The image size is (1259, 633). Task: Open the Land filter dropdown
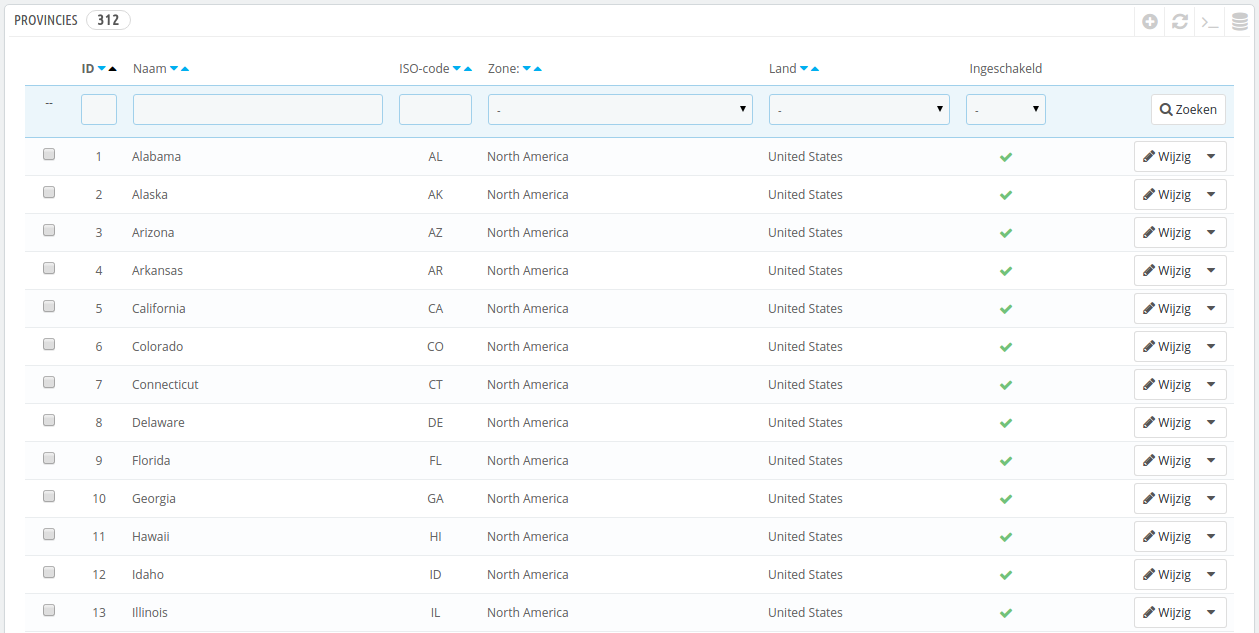click(x=859, y=110)
